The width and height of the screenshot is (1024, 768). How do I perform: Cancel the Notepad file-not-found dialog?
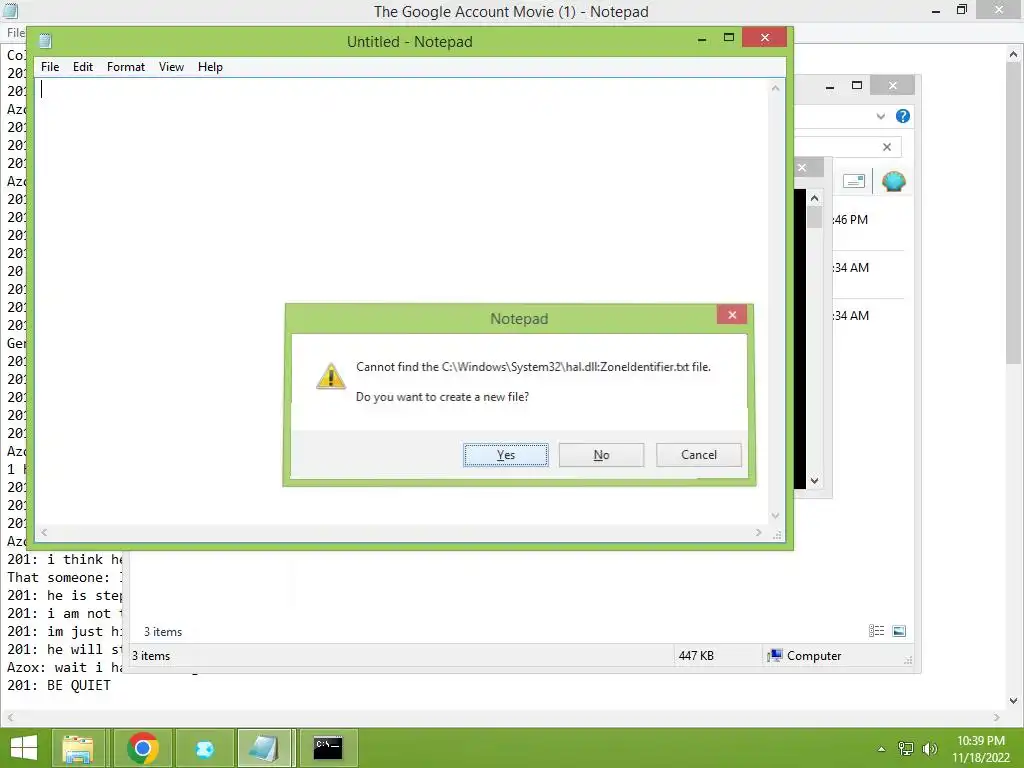[x=698, y=455]
